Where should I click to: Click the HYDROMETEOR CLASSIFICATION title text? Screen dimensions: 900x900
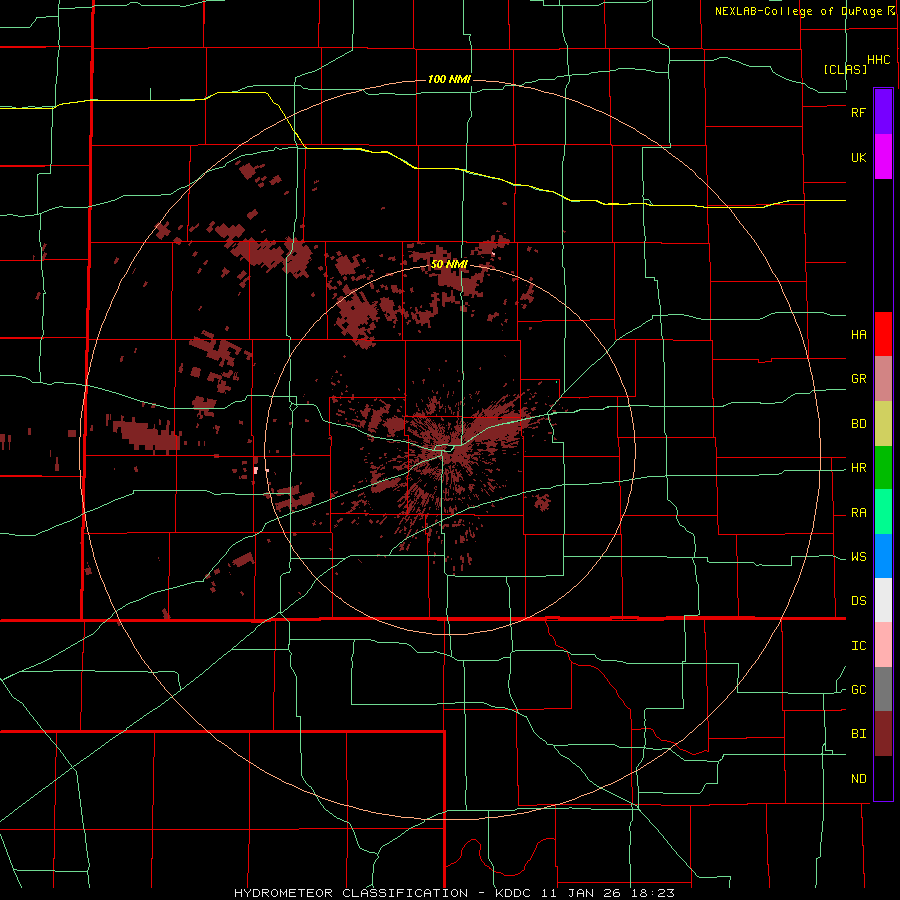pyautogui.click(x=351, y=893)
